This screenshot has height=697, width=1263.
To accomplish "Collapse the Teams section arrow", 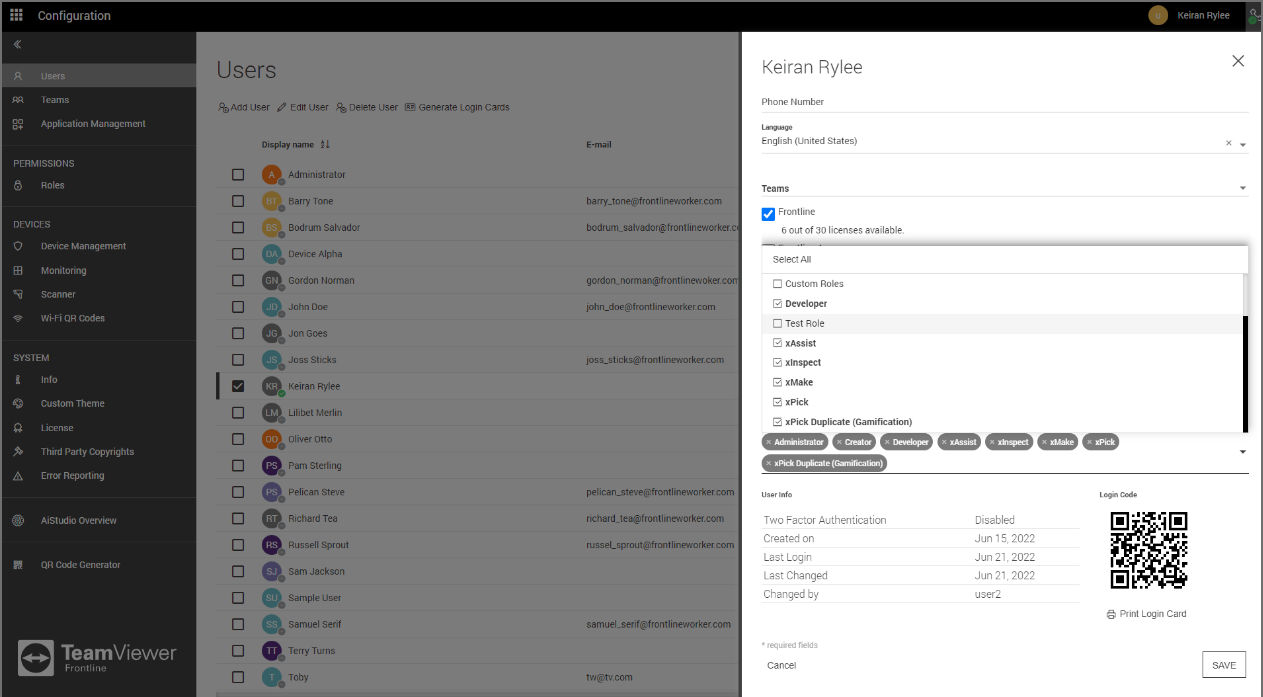I will [x=1243, y=188].
